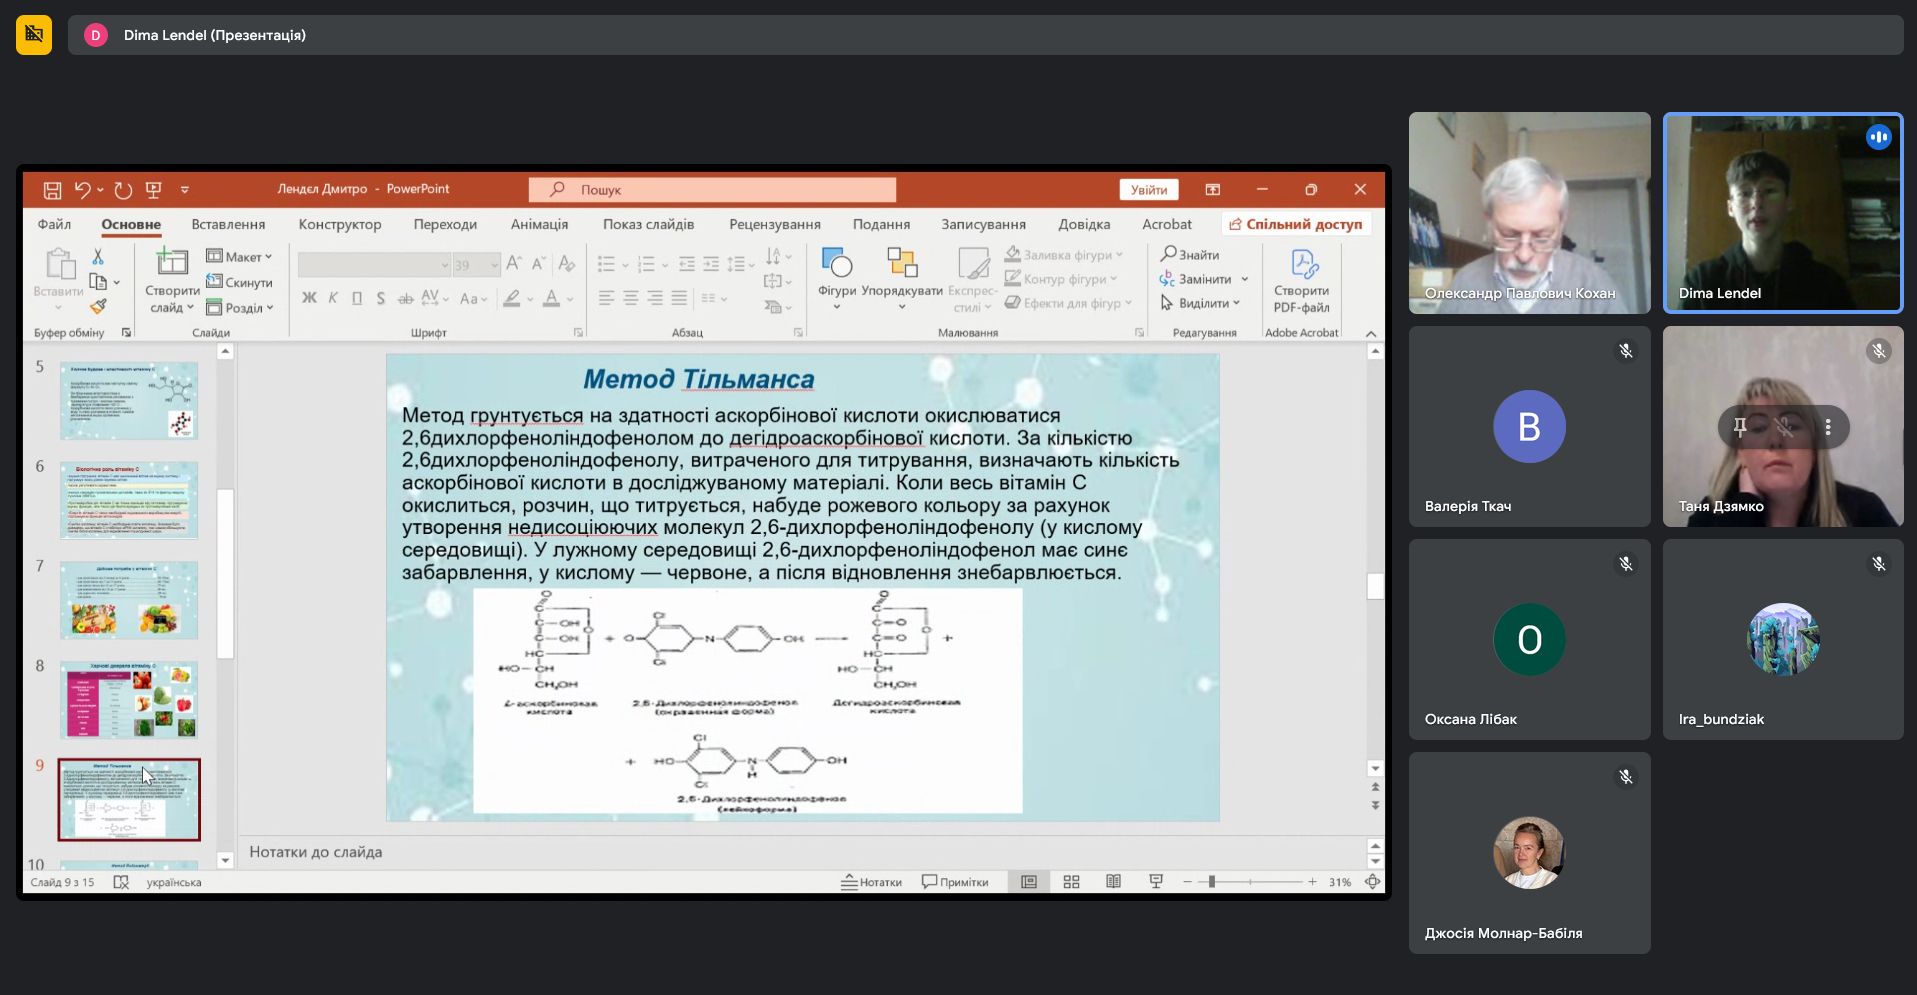Click the Redo icon in quick access toolbar
The width and height of the screenshot is (1917, 995).
tap(123, 190)
